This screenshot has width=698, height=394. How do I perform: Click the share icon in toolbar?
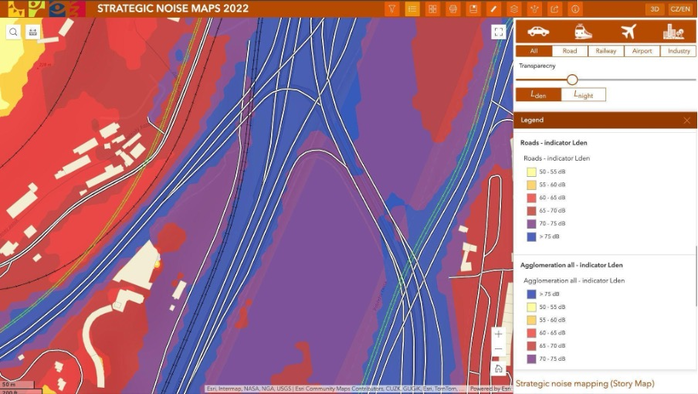coord(554,9)
